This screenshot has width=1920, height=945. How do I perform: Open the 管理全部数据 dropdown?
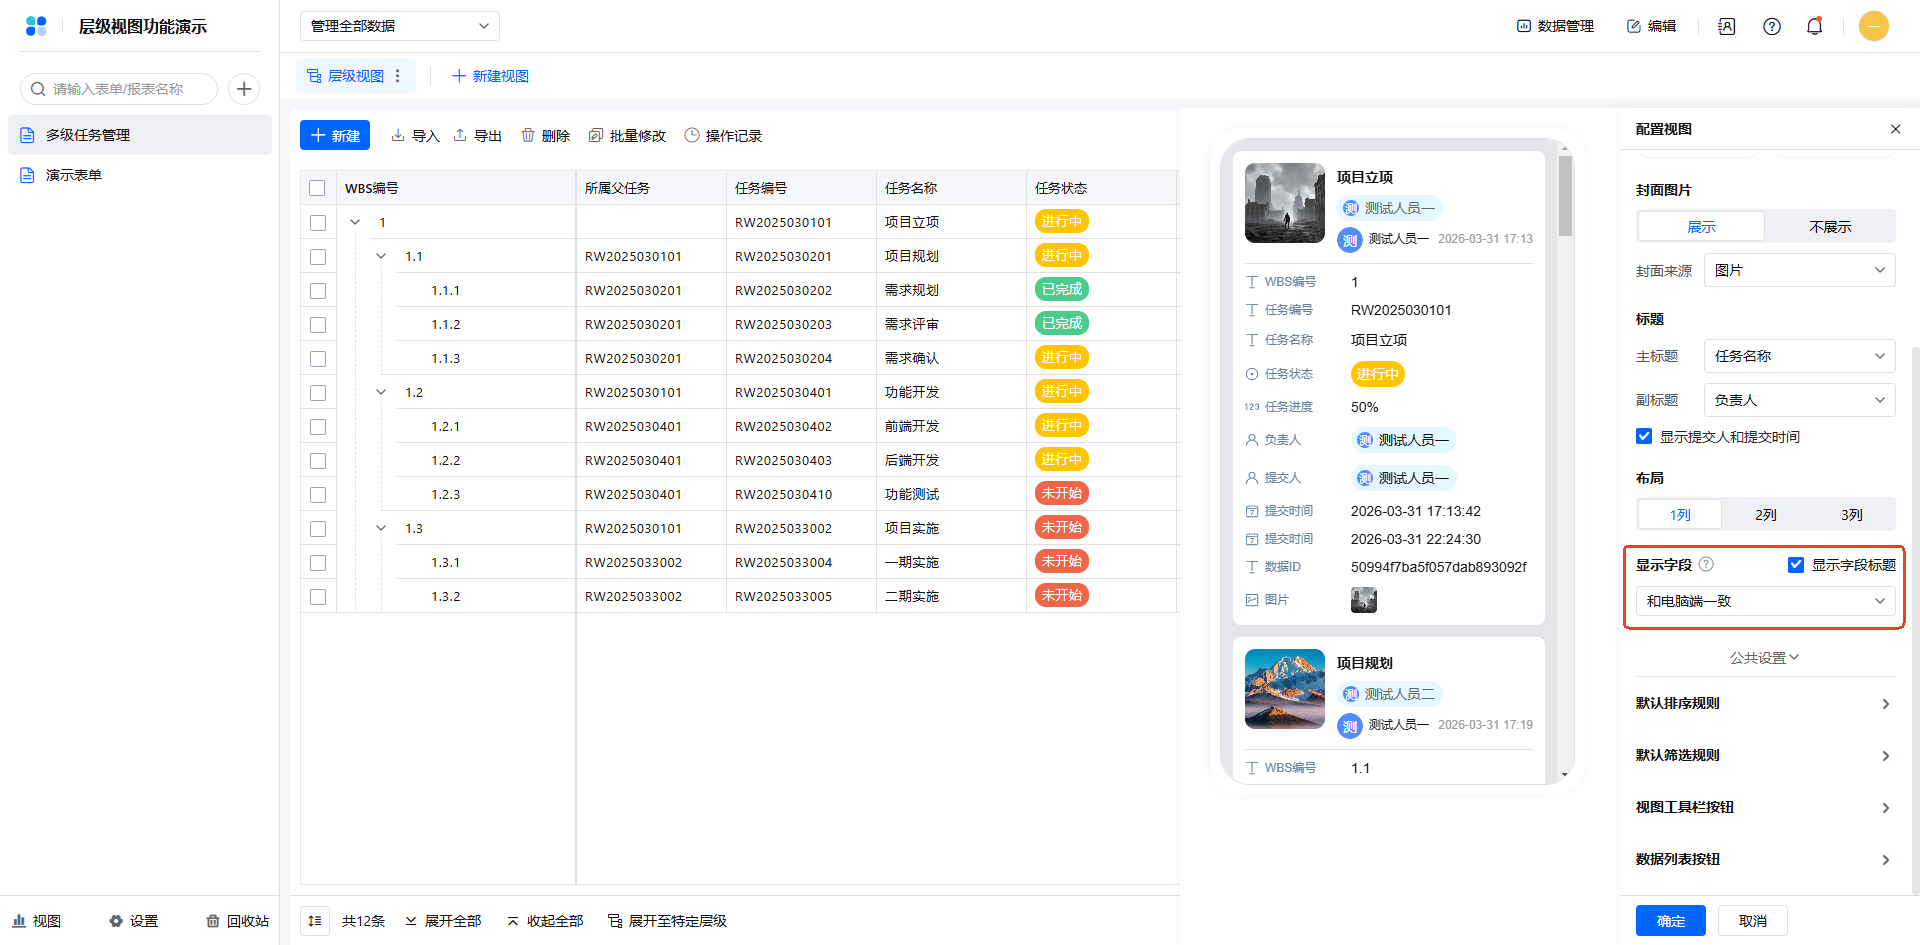pos(399,26)
